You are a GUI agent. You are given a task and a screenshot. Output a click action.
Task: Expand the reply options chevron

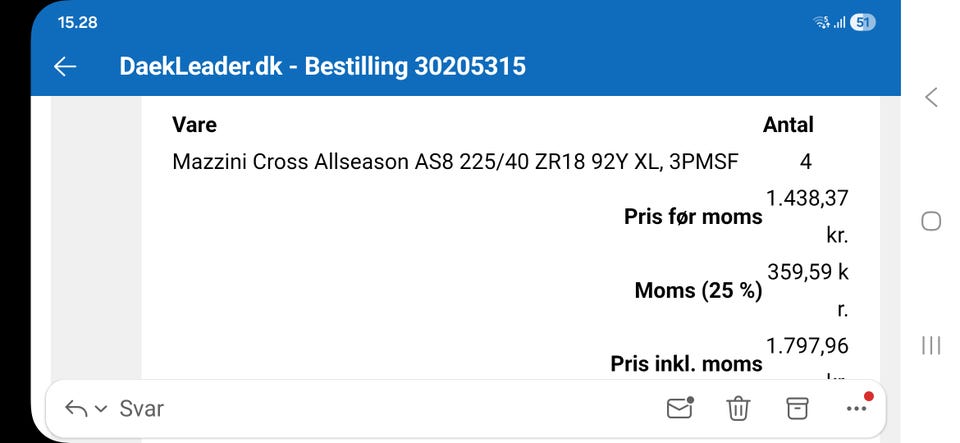[x=100, y=408]
